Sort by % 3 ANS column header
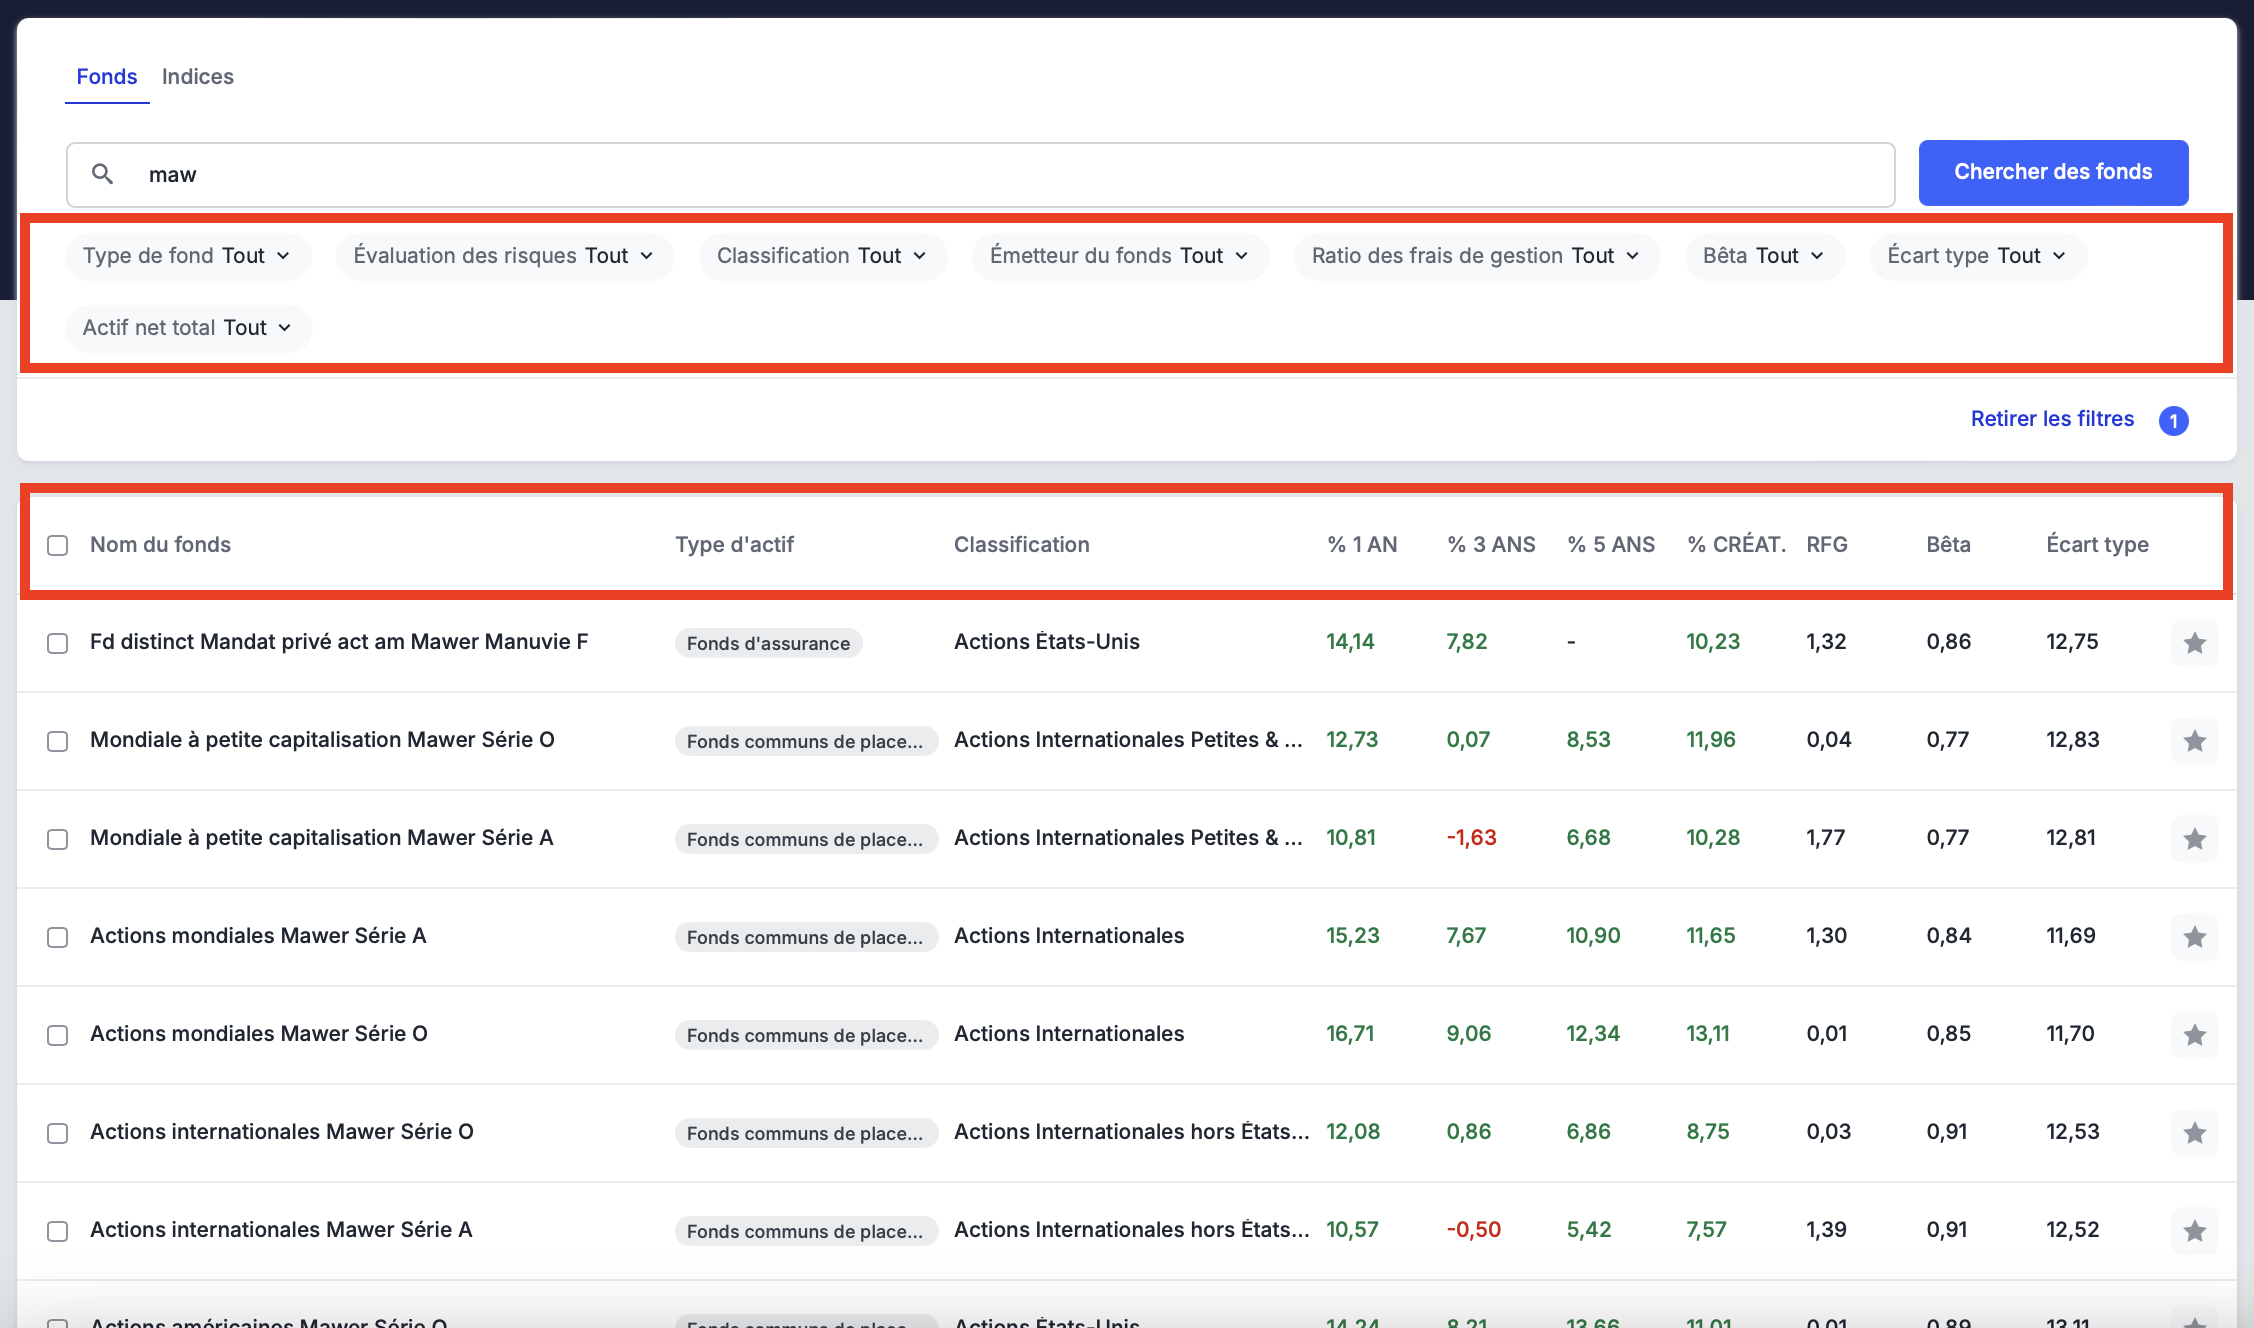Viewport: 2254px width, 1328px height. coord(1491,545)
